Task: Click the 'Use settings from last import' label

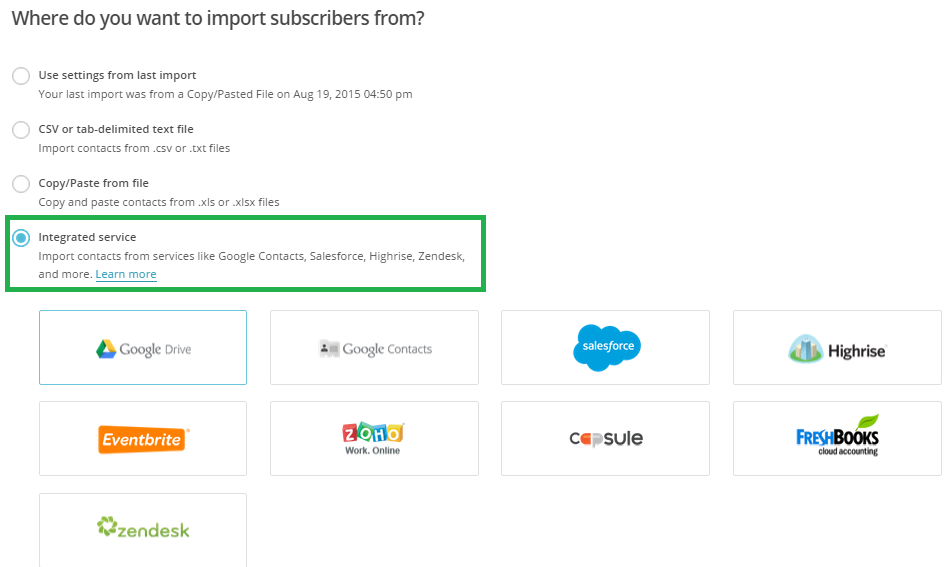Action: coord(117,75)
